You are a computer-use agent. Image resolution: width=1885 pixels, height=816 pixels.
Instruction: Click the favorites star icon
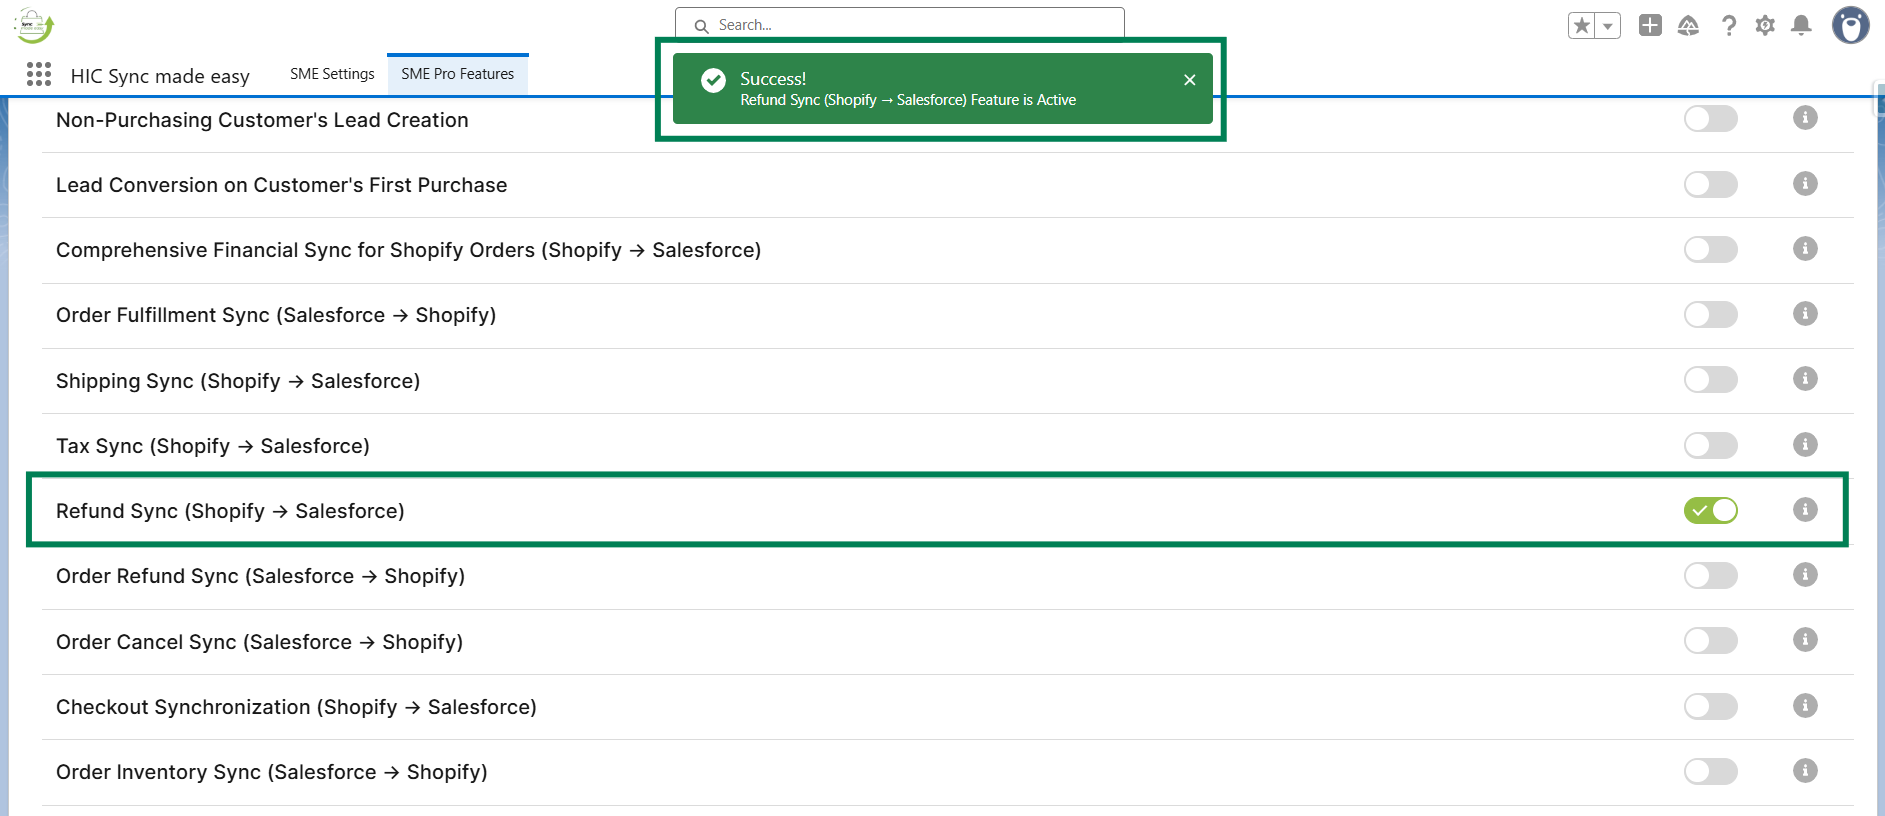[x=1582, y=26]
